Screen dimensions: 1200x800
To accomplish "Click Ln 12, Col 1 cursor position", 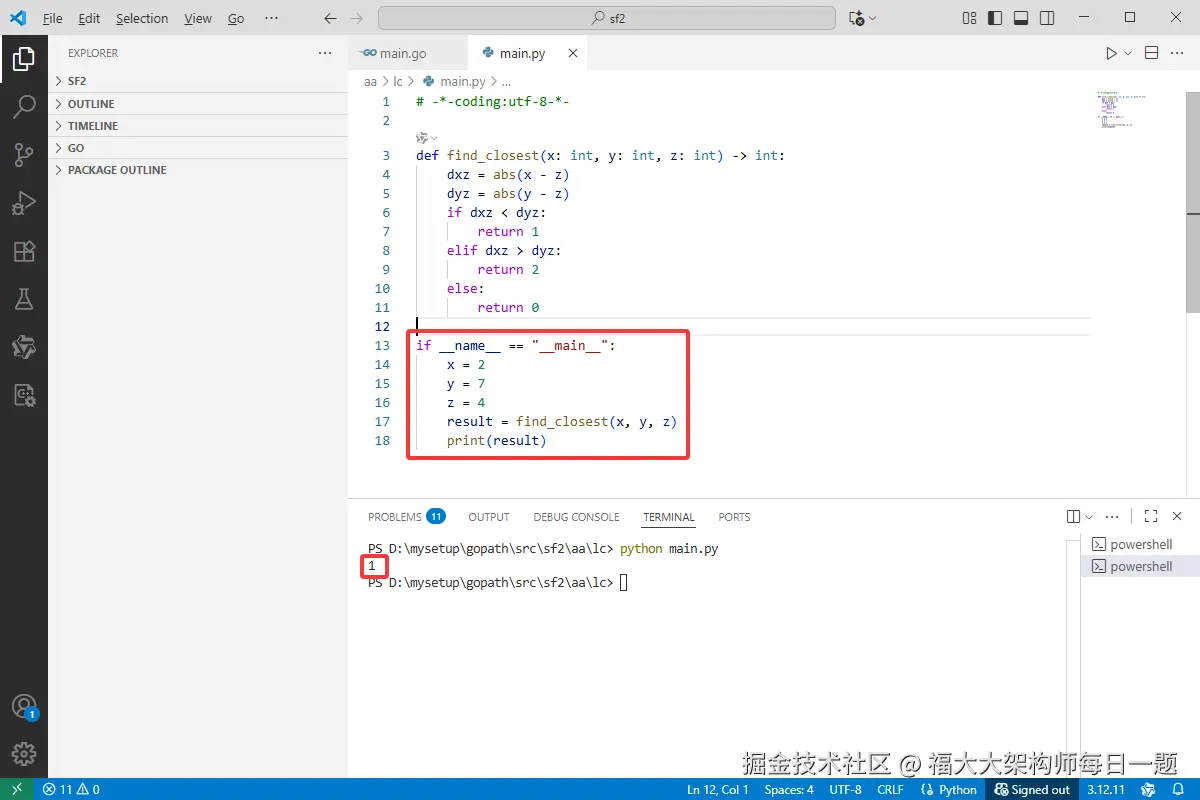I will (718, 789).
